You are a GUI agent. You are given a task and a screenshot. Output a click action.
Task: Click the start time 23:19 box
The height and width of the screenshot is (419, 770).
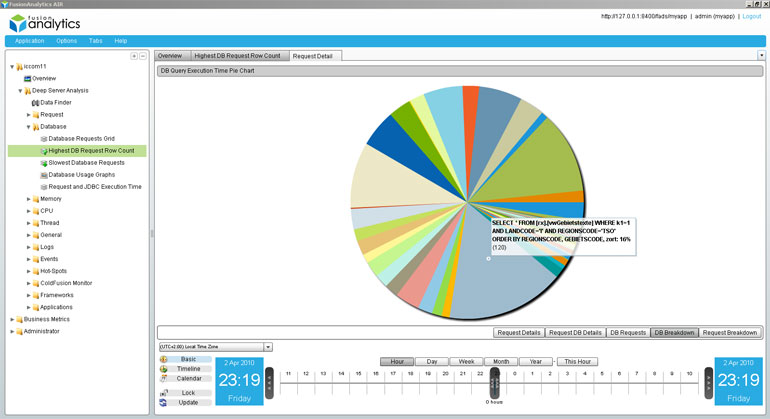239,381
